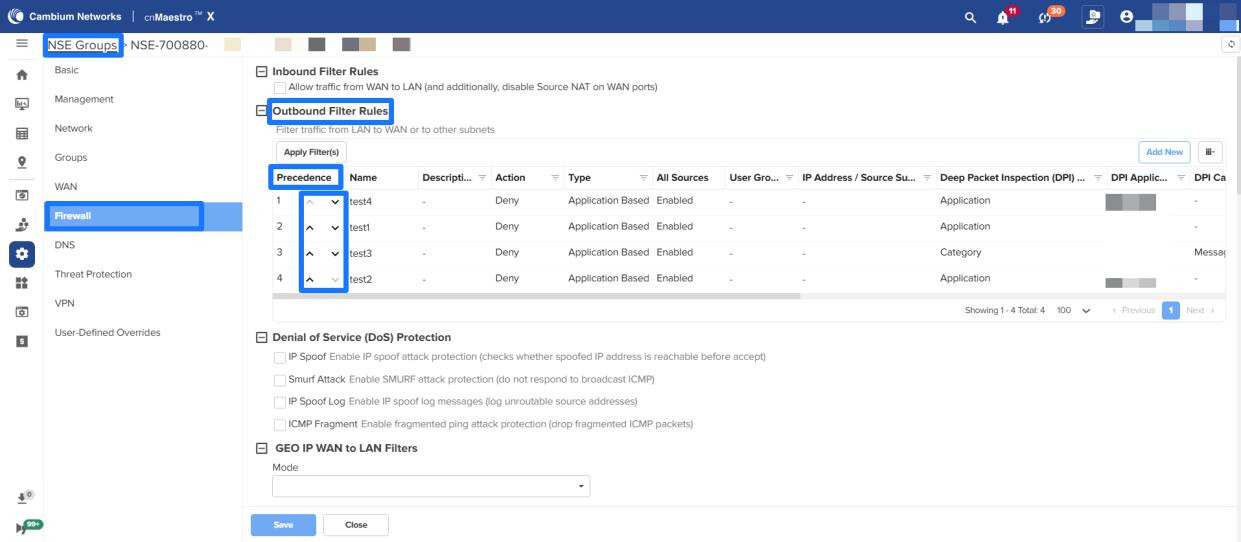1241x542 pixels.
Task: Click the sync status icon with 30 badge
Action: (1050, 17)
